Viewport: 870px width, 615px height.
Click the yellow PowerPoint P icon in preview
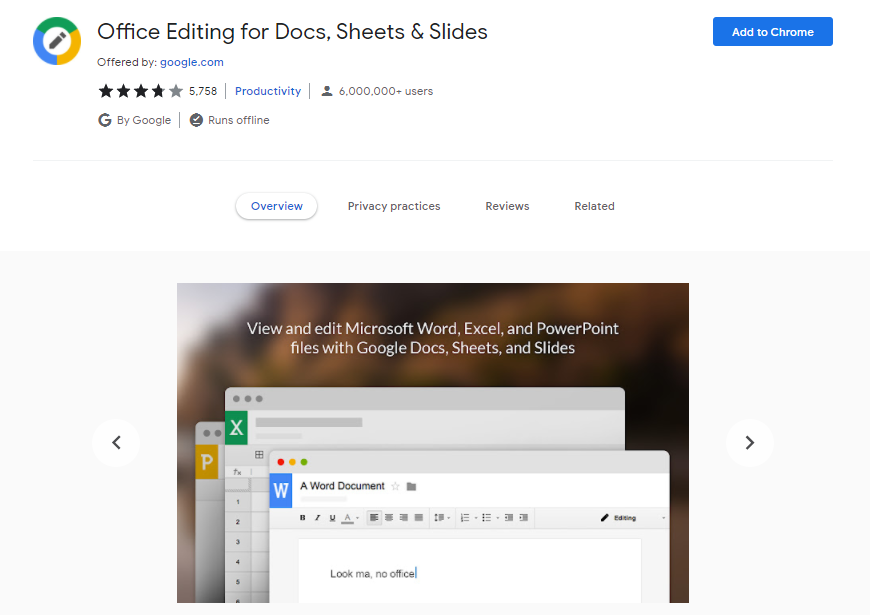click(207, 461)
